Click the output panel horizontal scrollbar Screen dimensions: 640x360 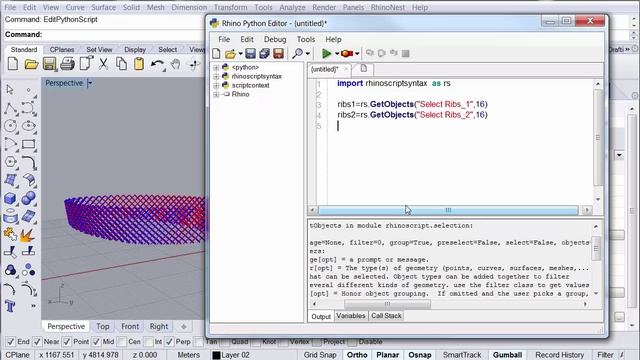point(387,304)
